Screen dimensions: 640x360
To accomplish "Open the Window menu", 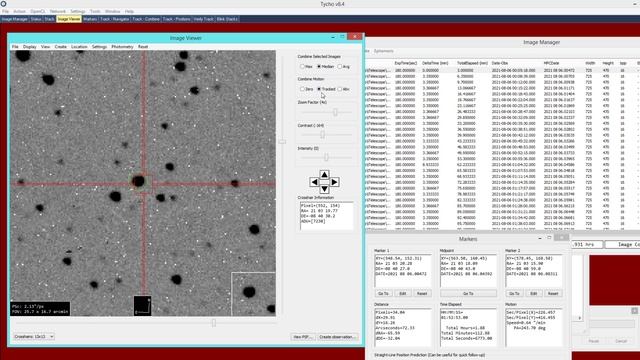I will [x=112, y=11].
